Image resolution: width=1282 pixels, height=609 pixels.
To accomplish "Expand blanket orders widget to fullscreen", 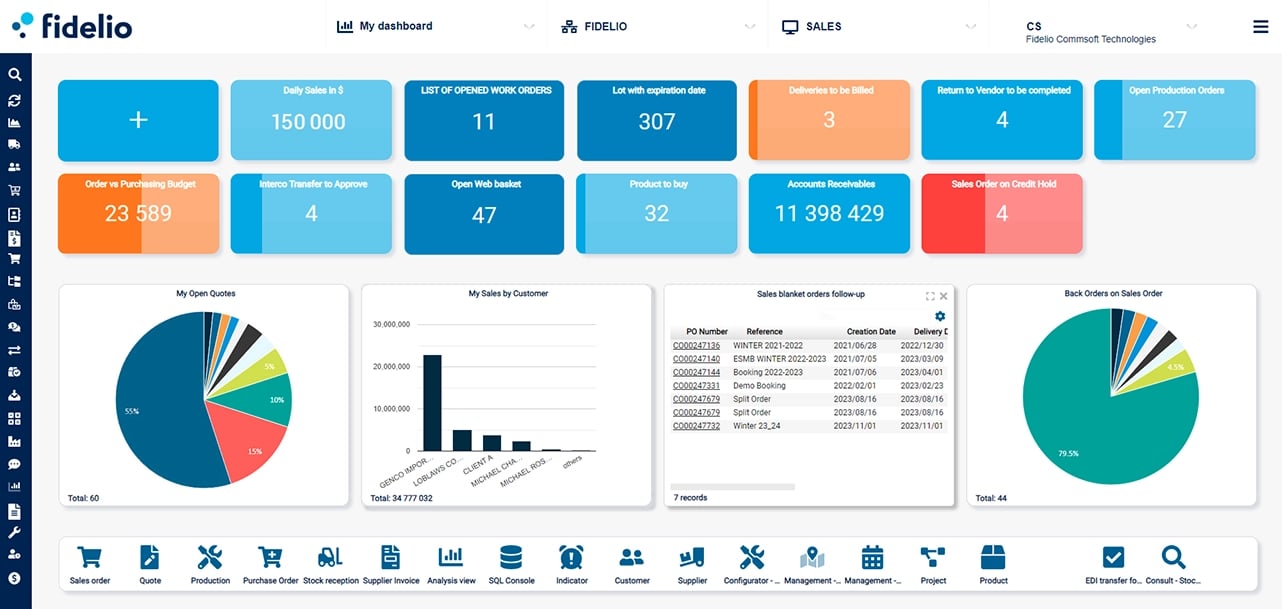I will [930, 296].
